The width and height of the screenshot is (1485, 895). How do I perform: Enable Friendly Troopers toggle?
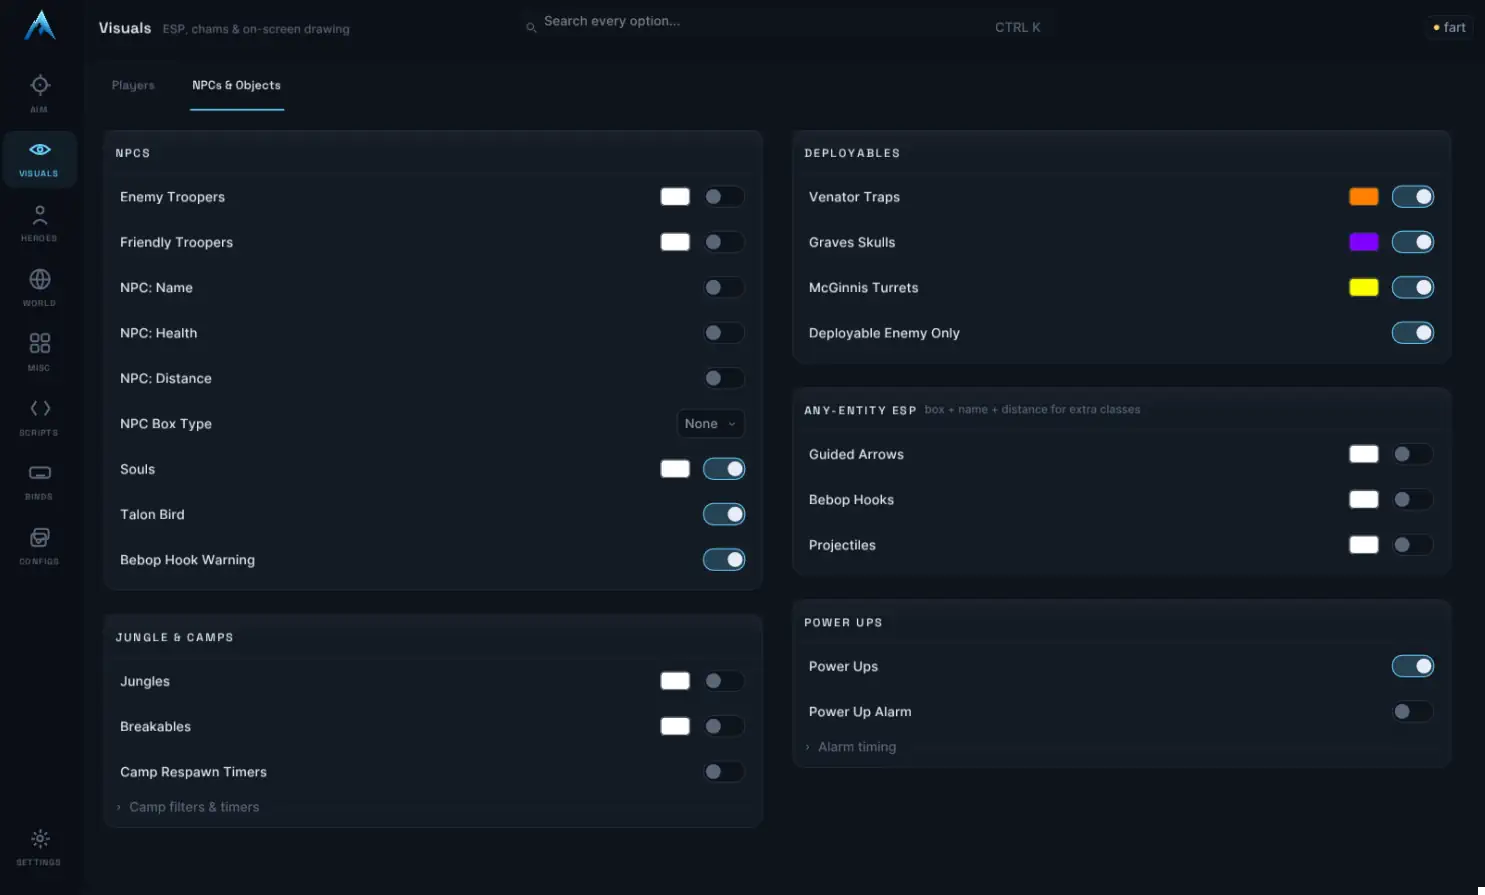tap(723, 242)
